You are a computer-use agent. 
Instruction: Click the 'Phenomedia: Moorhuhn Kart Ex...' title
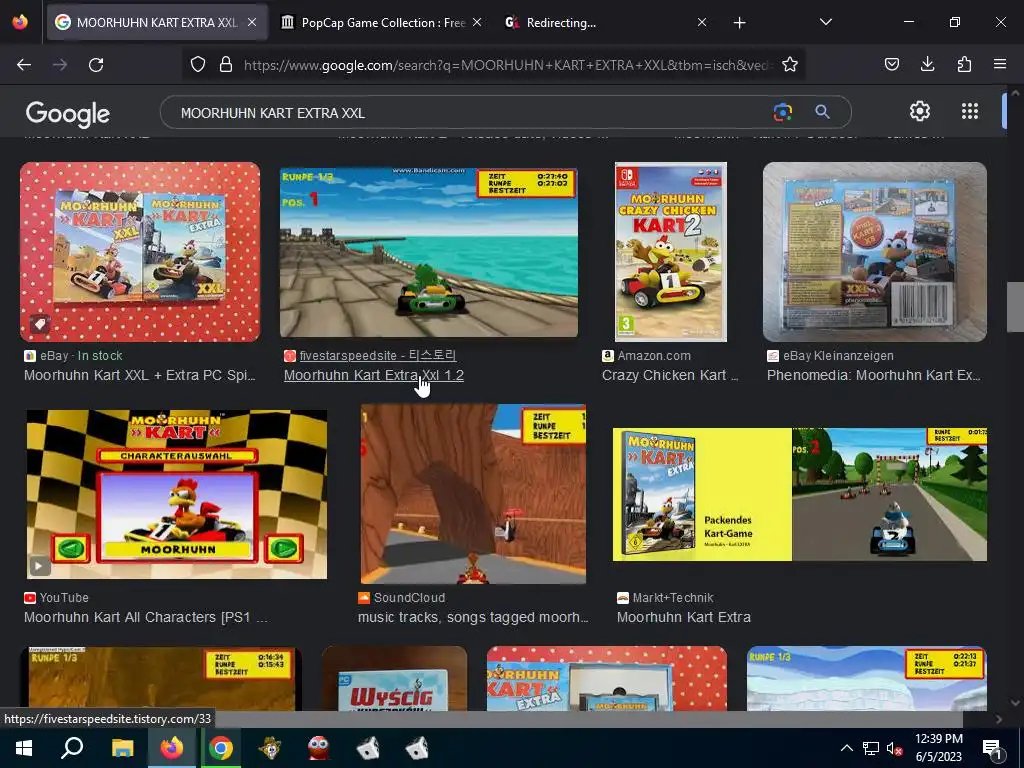pos(873,376)
